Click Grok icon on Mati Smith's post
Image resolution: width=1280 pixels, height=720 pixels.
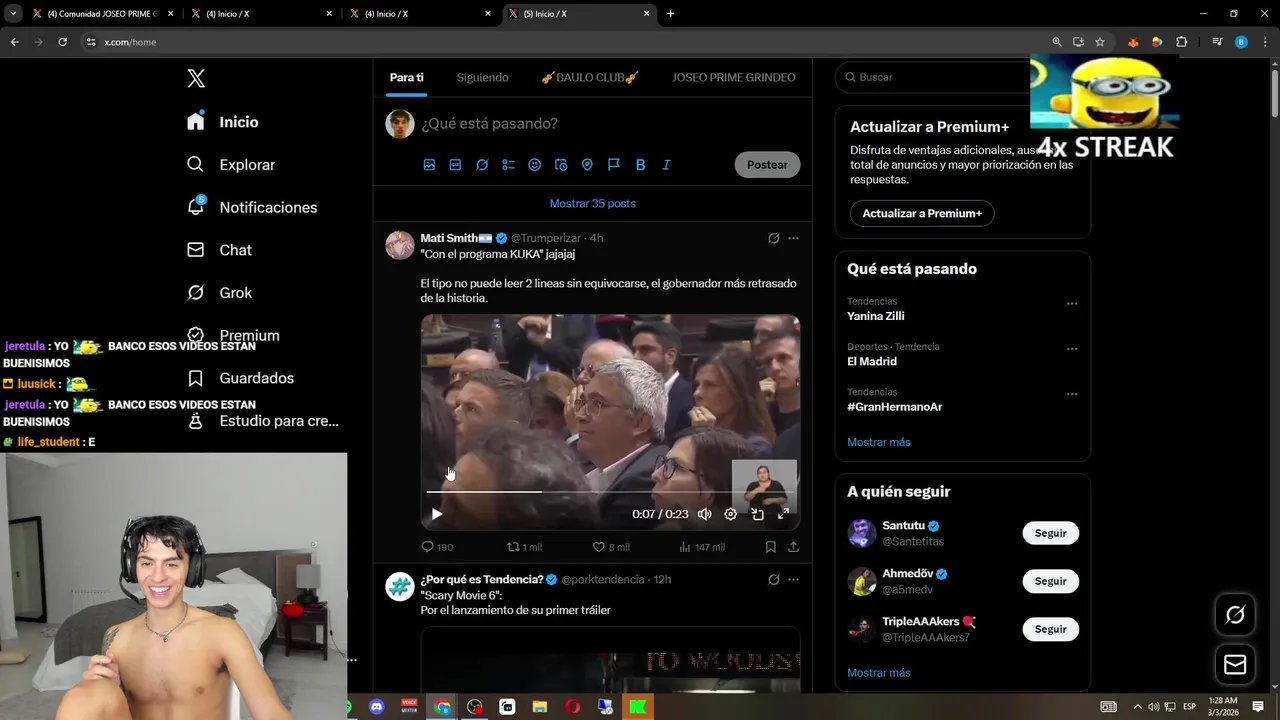click(773, 239)
